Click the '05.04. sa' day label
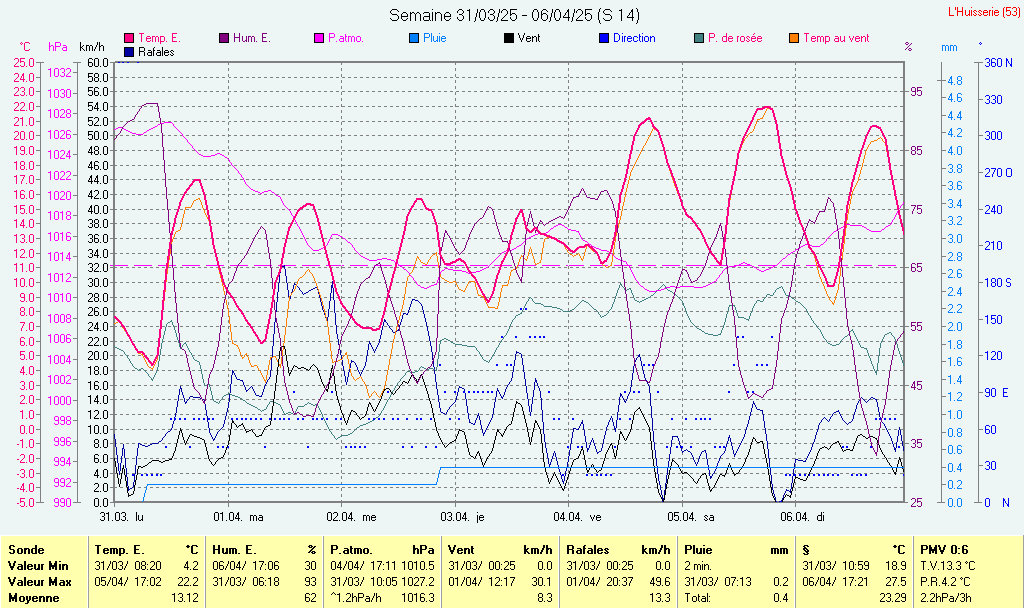This screenshot has width=1024, height=608. (x=691, y=517)
